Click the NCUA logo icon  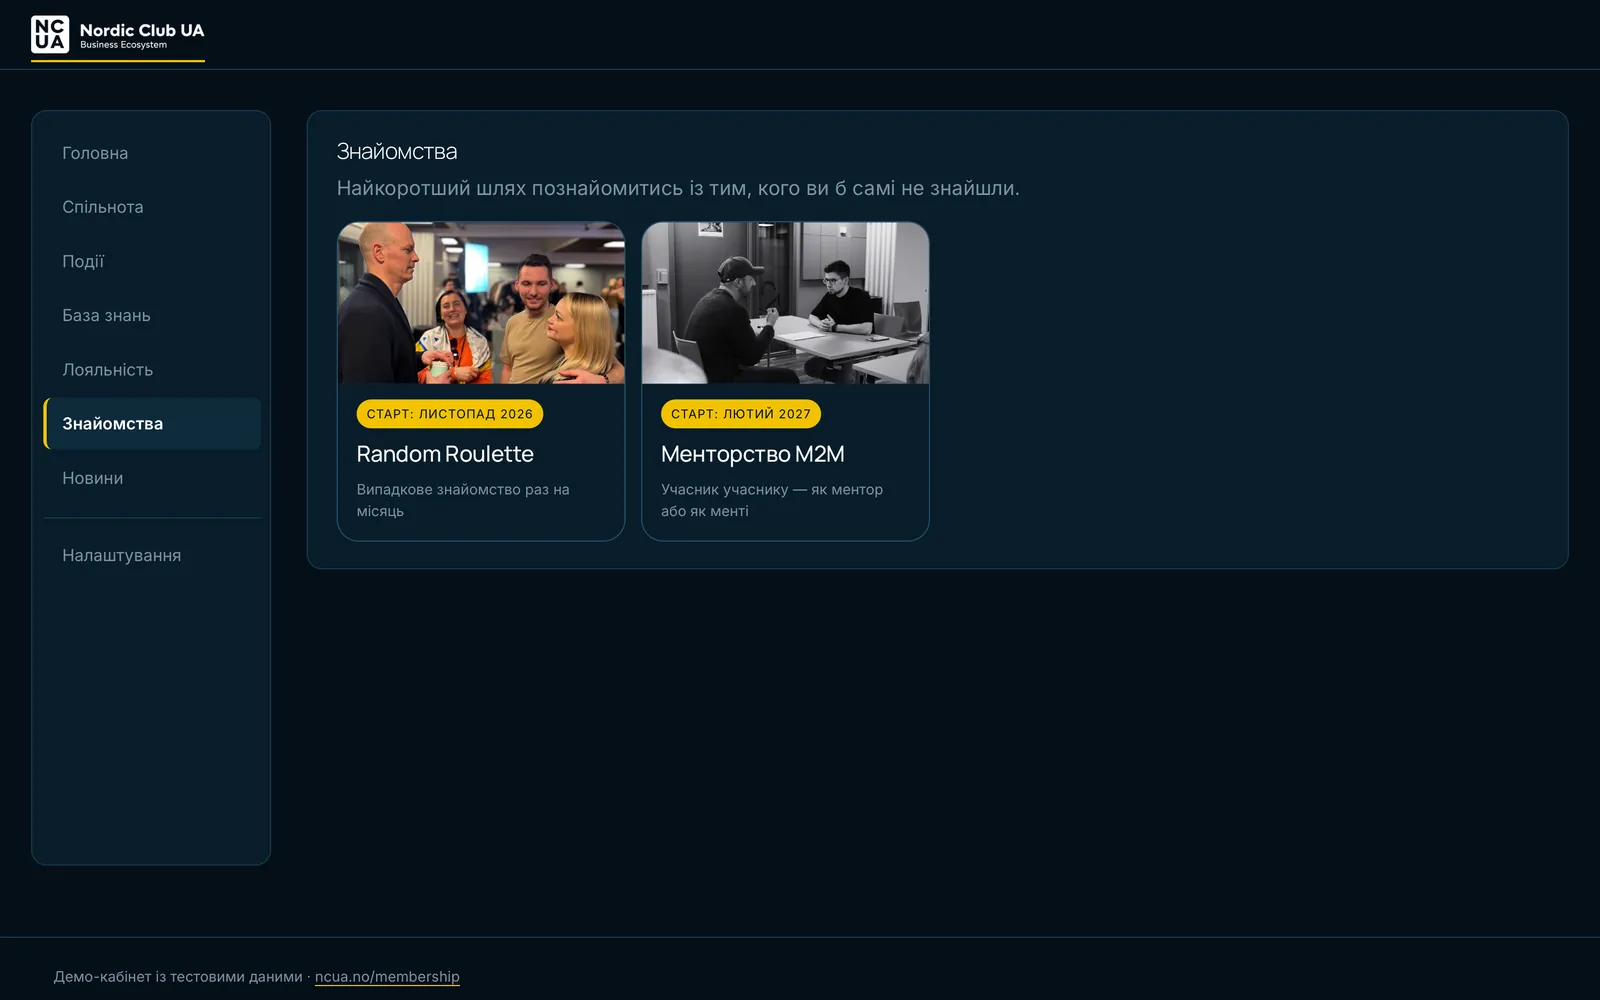point(50,34)
